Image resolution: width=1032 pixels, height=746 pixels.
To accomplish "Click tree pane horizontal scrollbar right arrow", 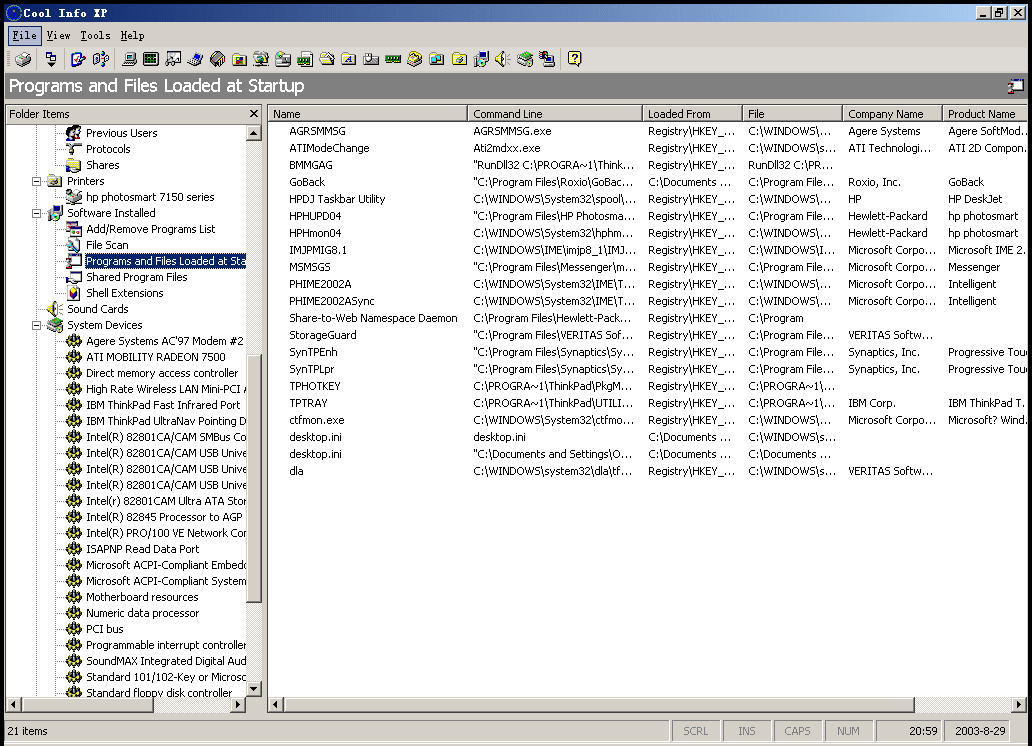I will point(238,705).
